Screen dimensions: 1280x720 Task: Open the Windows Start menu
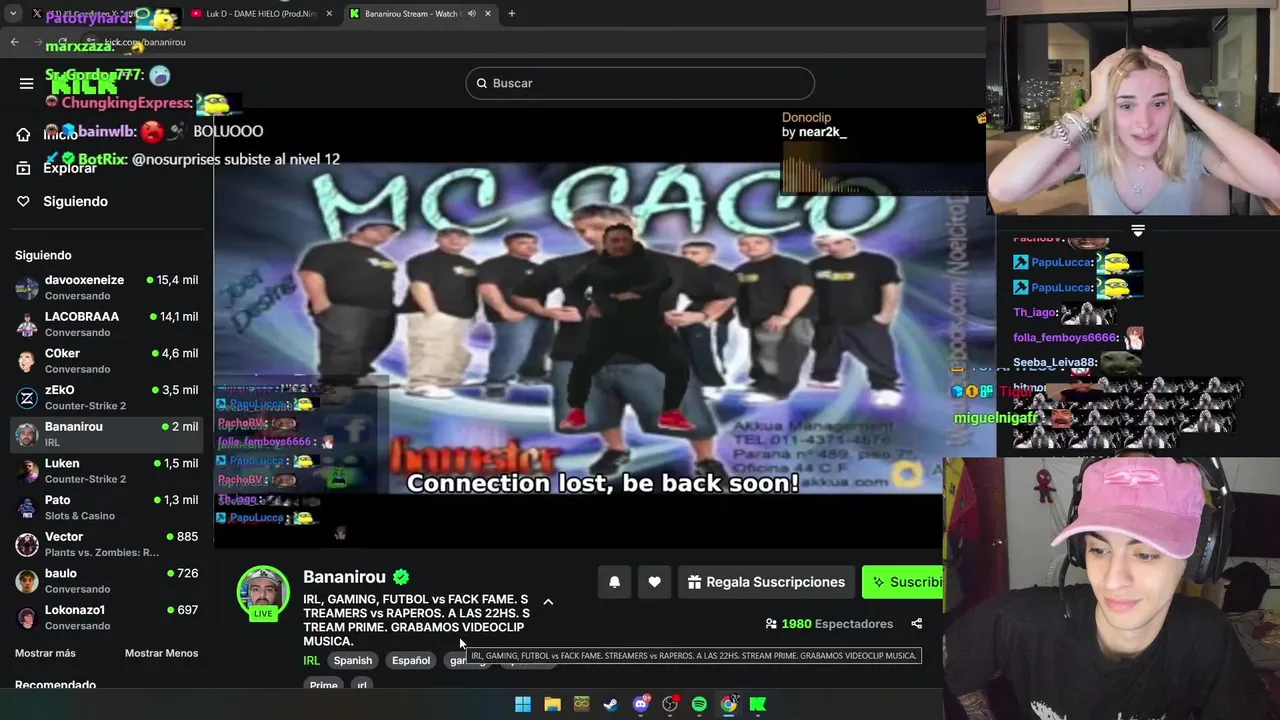click(523, 704)
